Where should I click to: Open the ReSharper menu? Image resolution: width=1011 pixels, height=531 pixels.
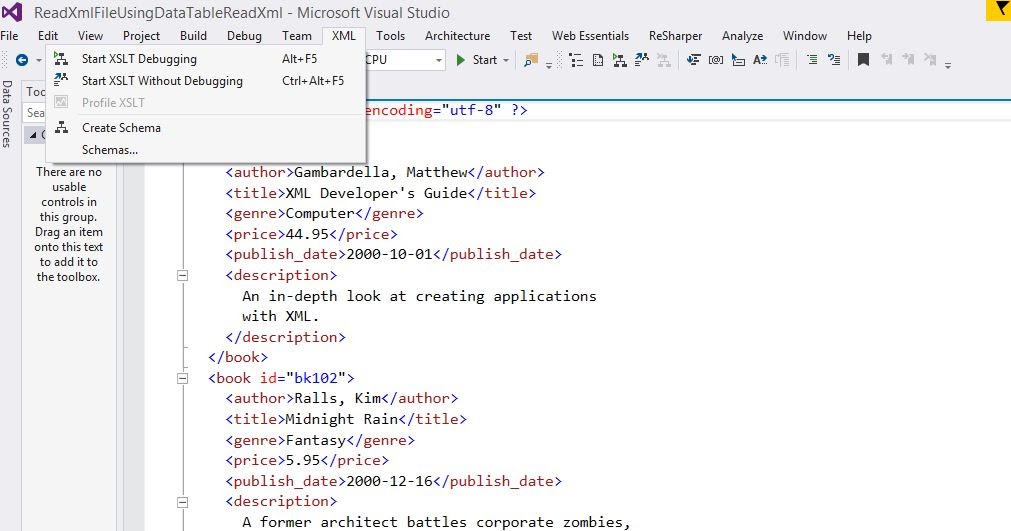[675, 36]
